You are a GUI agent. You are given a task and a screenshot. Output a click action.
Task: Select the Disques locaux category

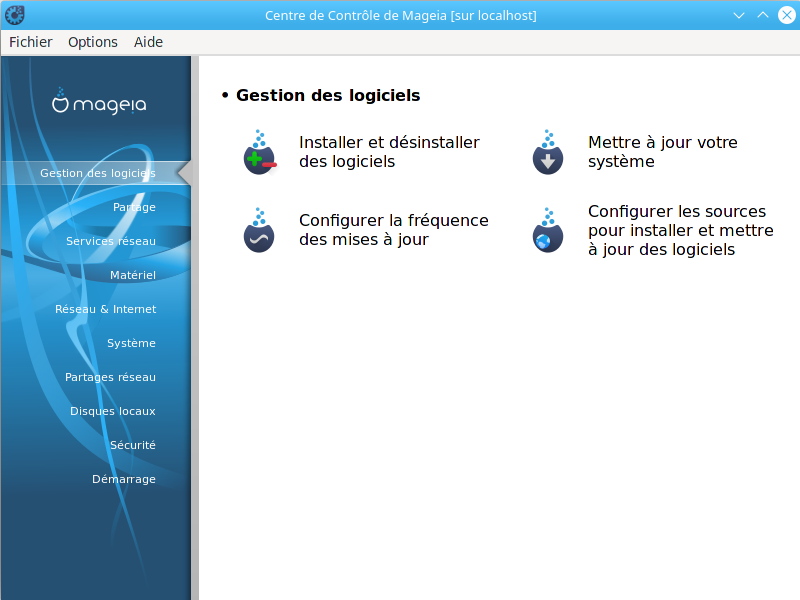(x=113, y=411)
